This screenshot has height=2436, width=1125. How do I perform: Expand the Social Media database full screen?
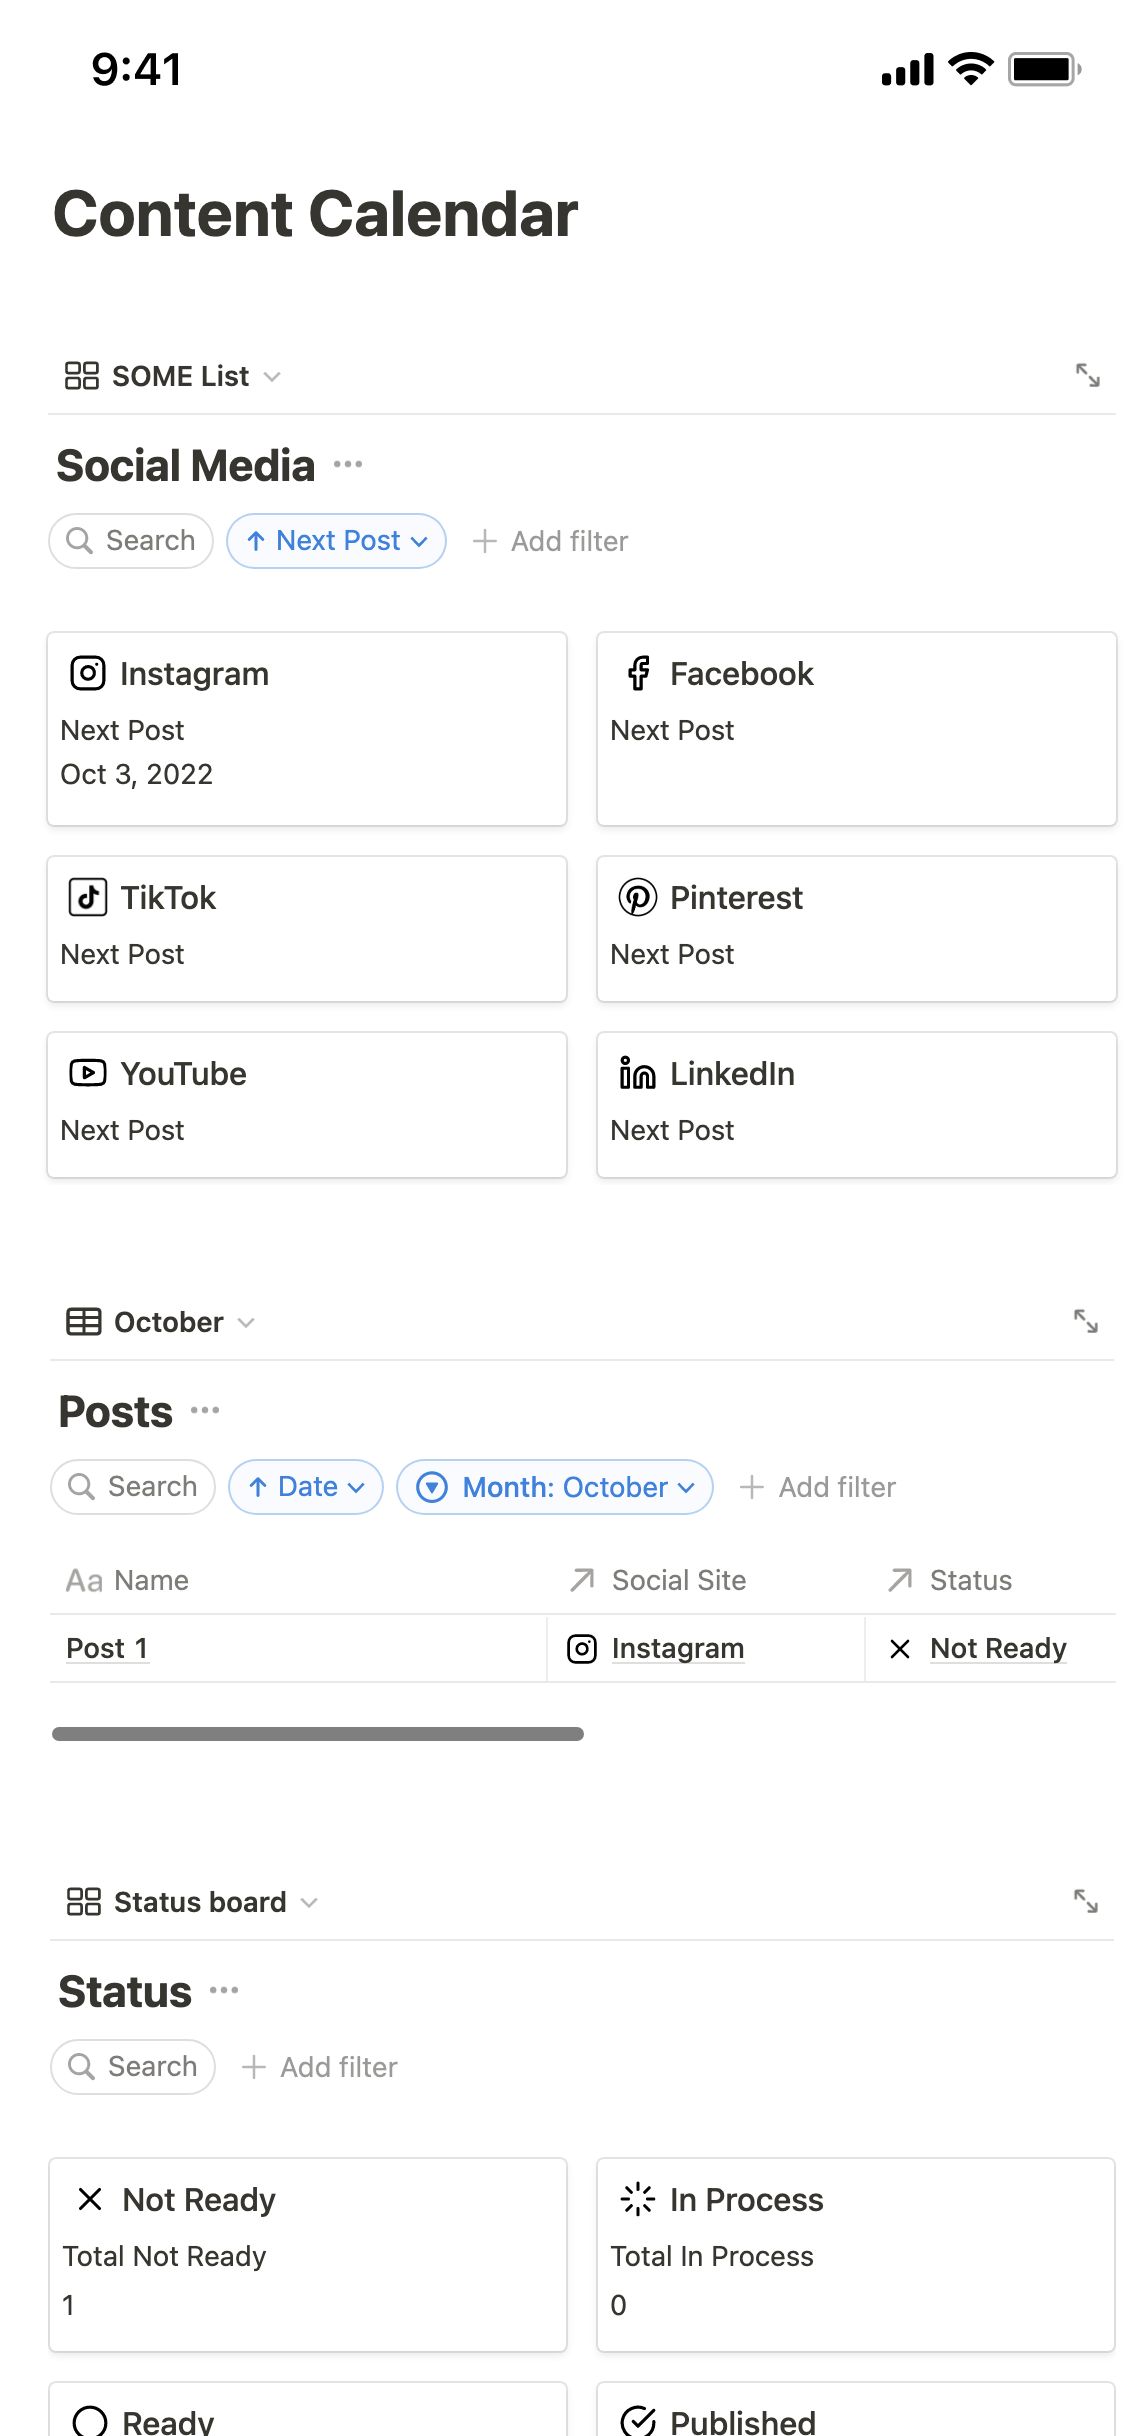(1087, 376)
